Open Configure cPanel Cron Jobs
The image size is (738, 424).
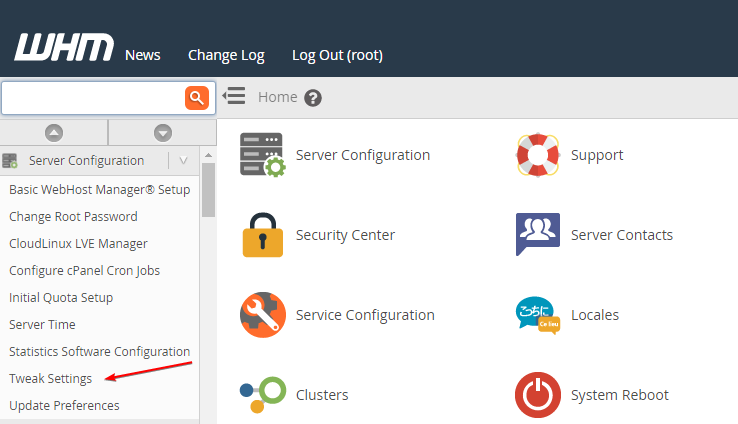(85, 271)
